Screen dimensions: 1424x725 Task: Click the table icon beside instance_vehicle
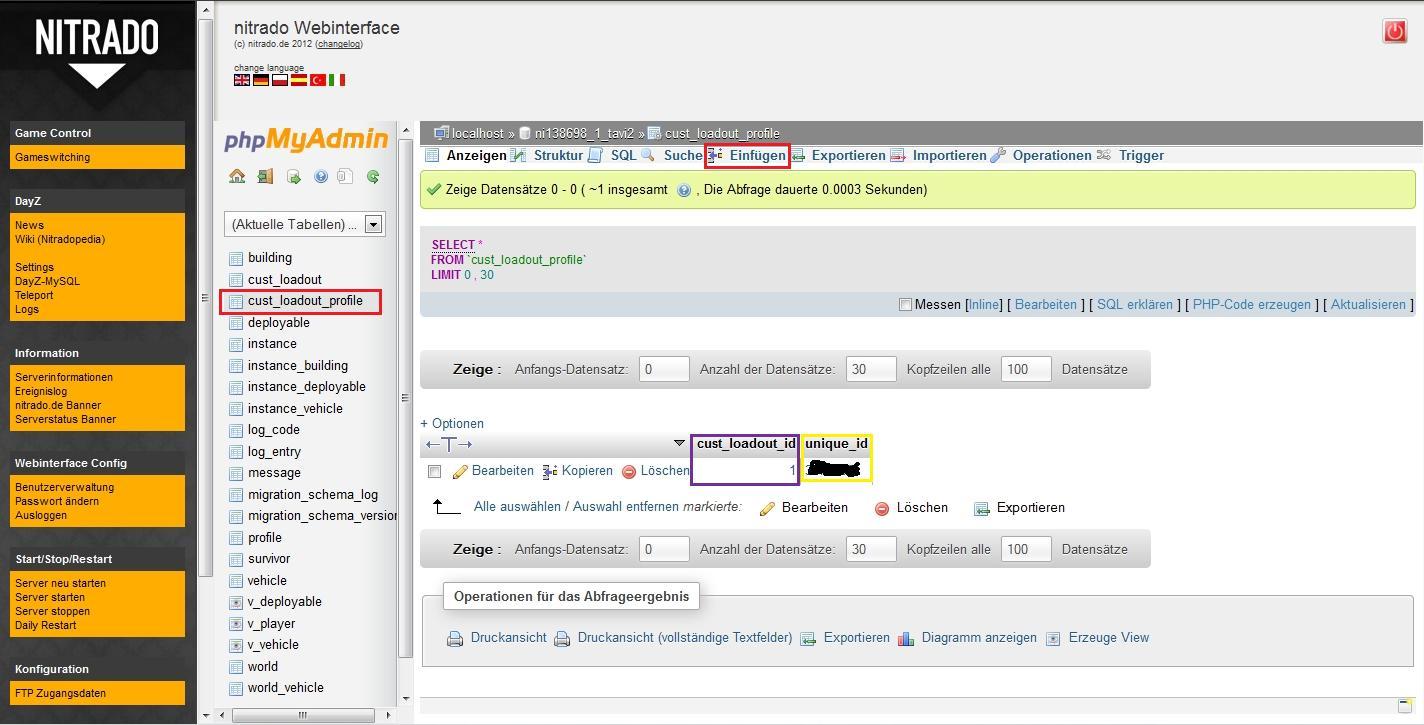pos(236,409)
